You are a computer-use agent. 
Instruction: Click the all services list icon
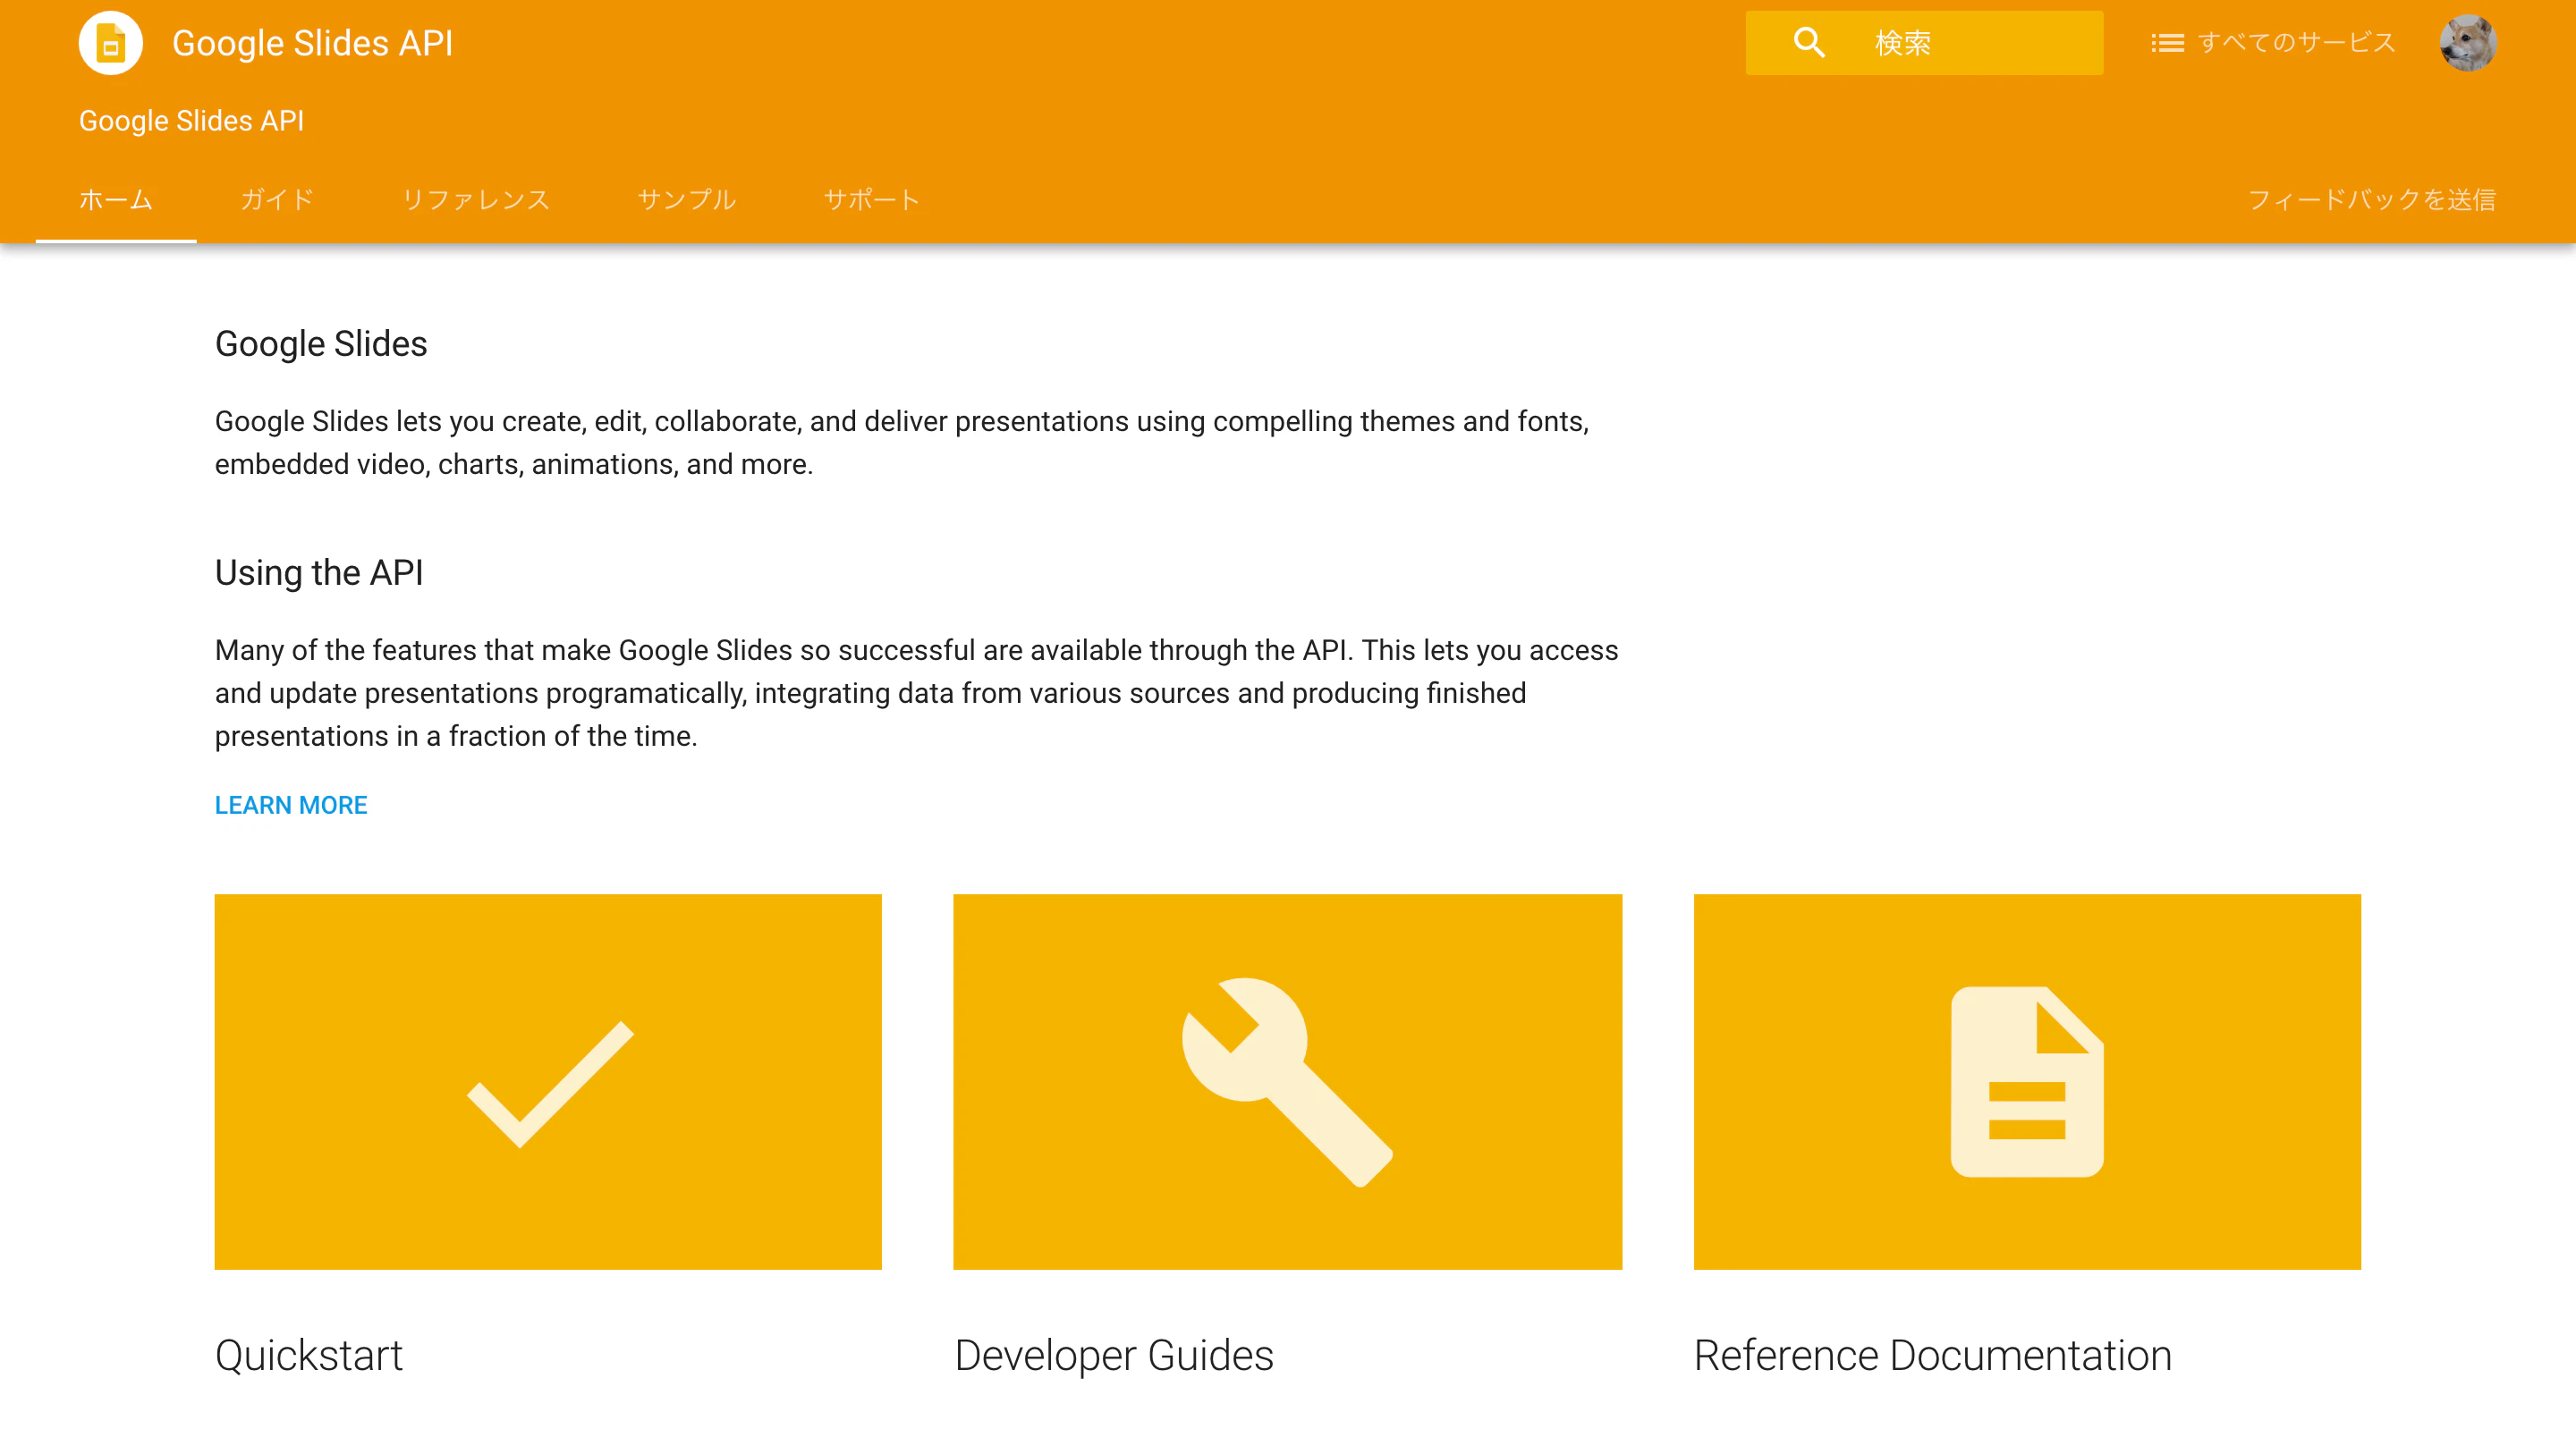tap(2167, 43)
